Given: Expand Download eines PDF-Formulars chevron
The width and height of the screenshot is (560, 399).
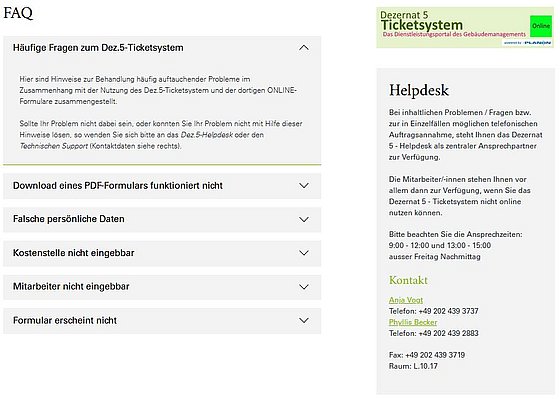Looking at the screenshot, I should coord(304,186).
